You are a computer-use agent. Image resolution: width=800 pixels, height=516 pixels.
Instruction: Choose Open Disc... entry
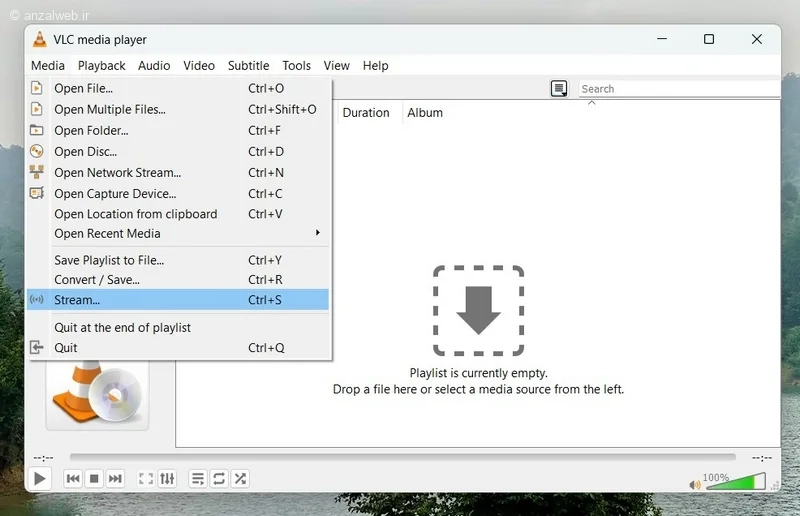tap(178, 152)
